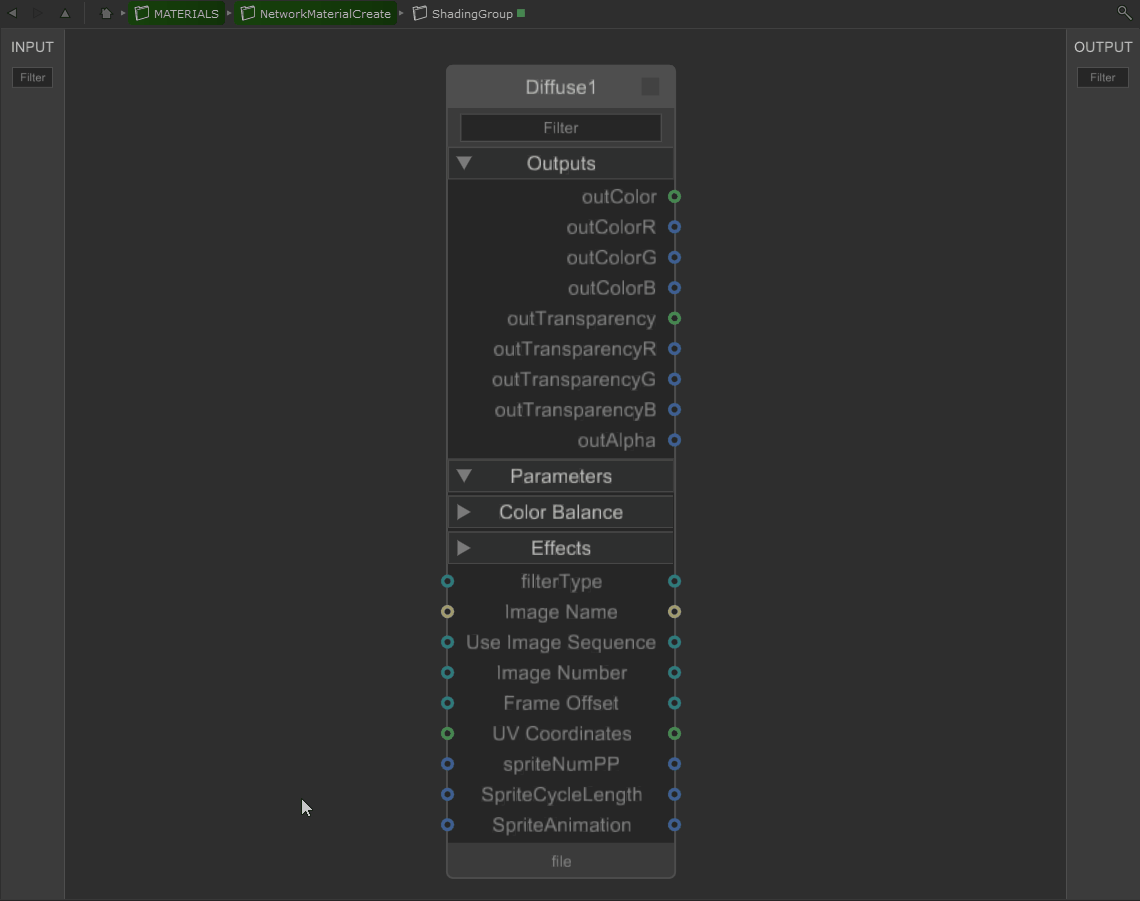Click the up-level triangle arrow

(65, 13)
